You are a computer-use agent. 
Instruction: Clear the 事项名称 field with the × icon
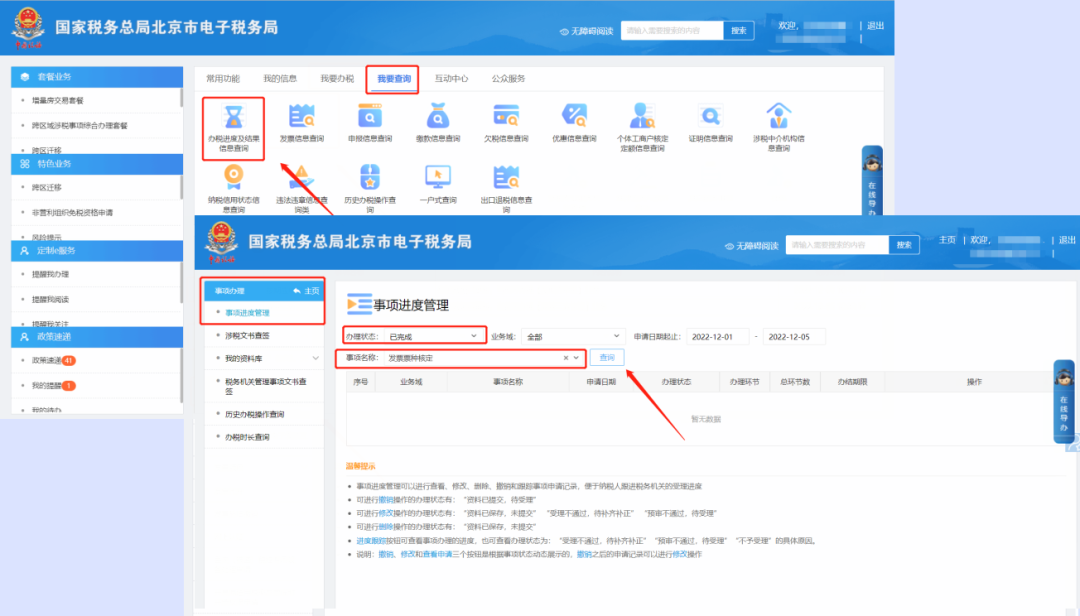(565, 358)
